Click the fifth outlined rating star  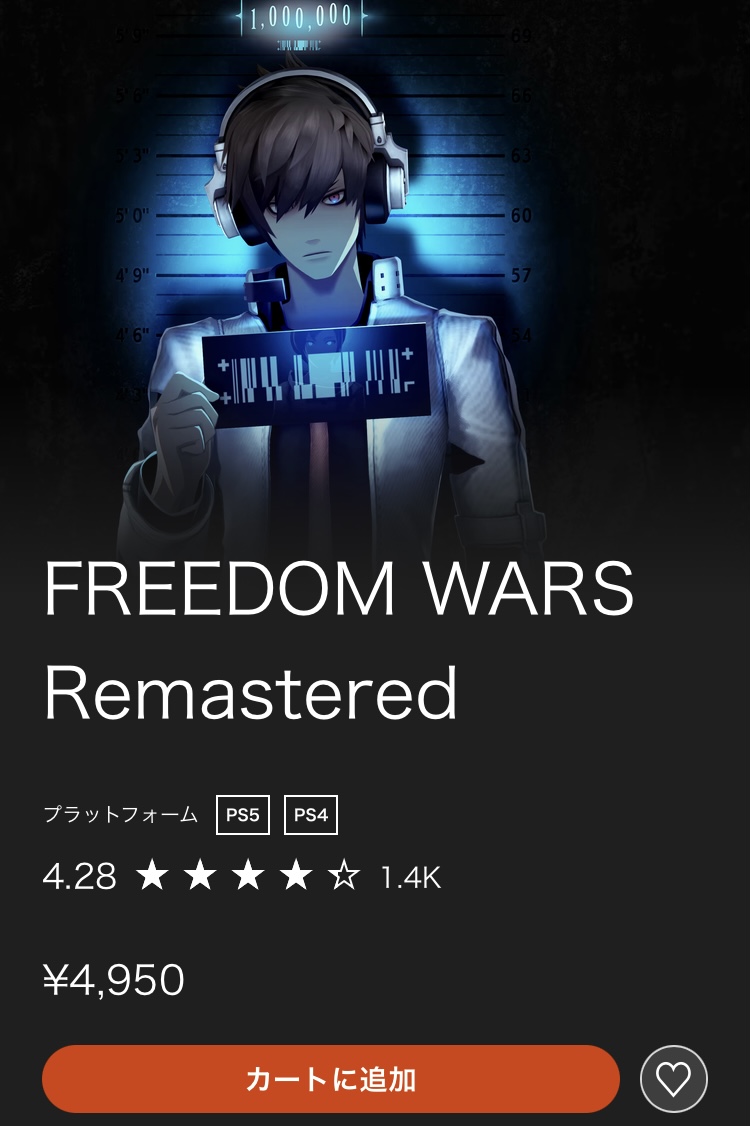coord(344,876)
